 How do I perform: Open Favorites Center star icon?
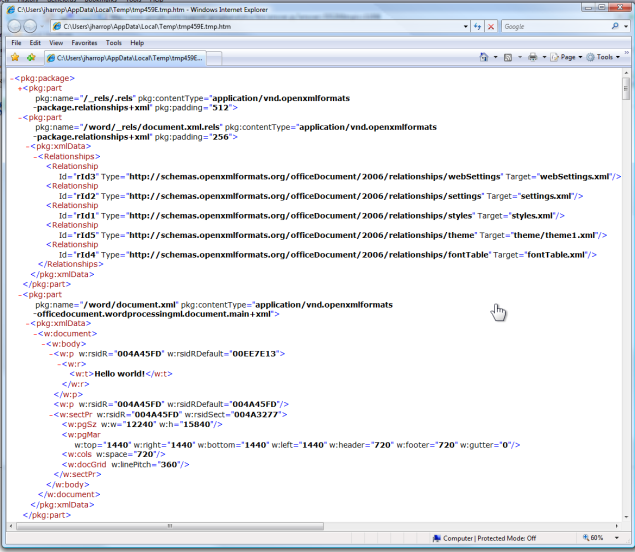click(x=15, y=58)
